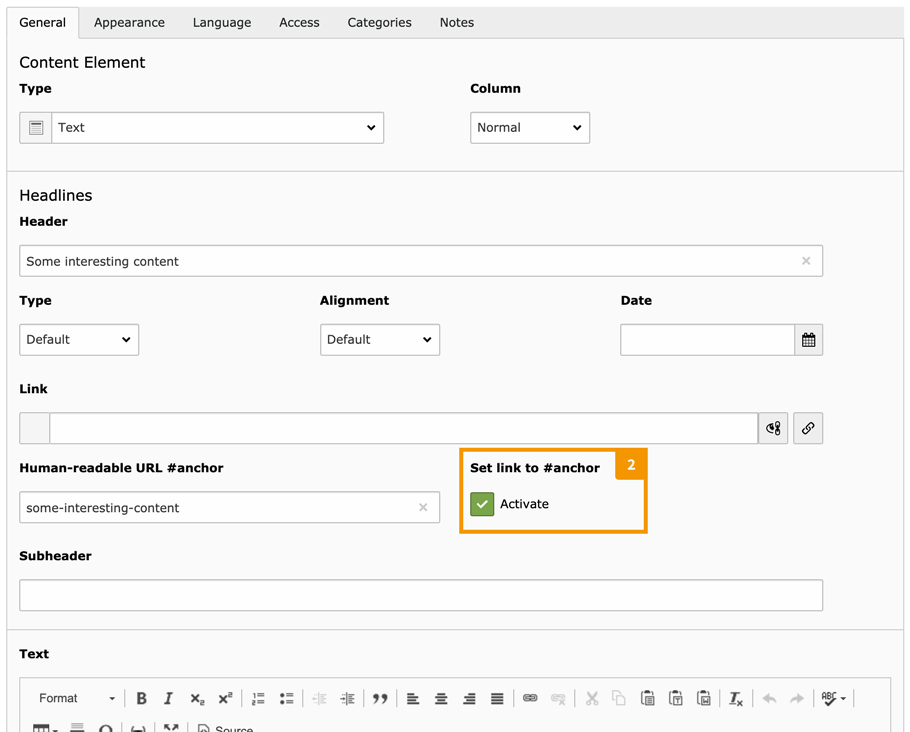Undo the last edit
The image size is (910, 732).
(770, 698)
